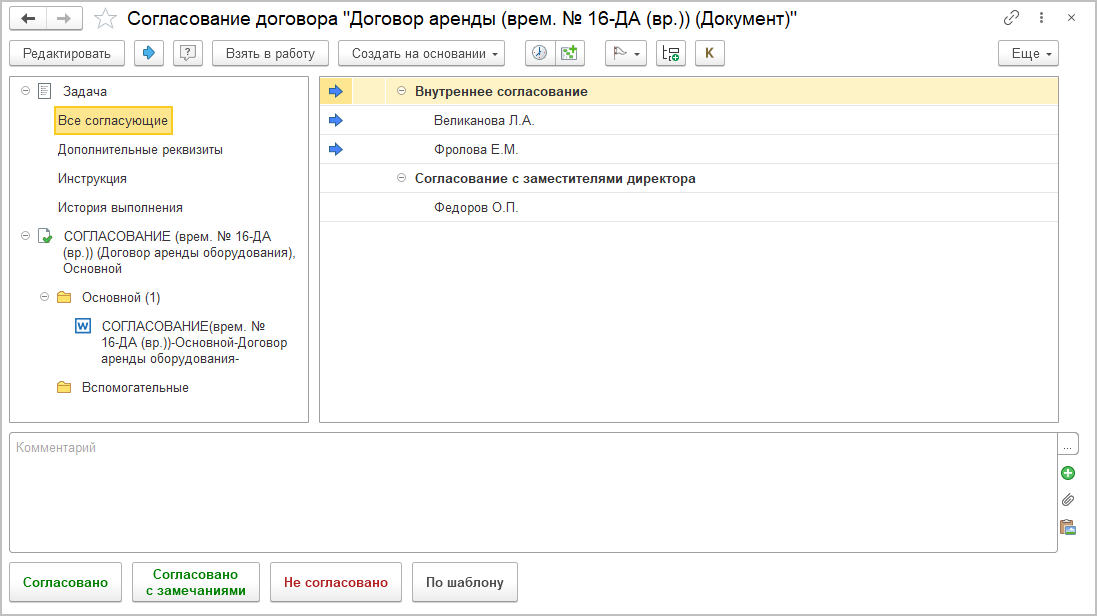Collapse the Задача tree node
The image size is (1097, 616).
[x=25, y=90]
